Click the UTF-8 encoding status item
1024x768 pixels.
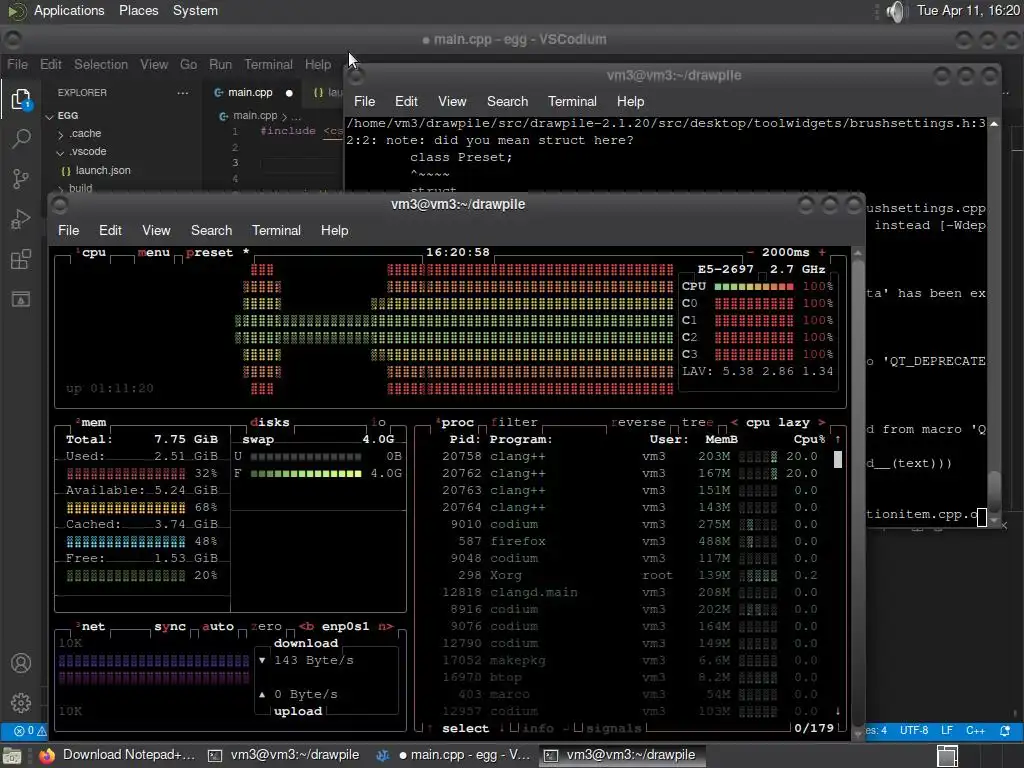[914, 731]
